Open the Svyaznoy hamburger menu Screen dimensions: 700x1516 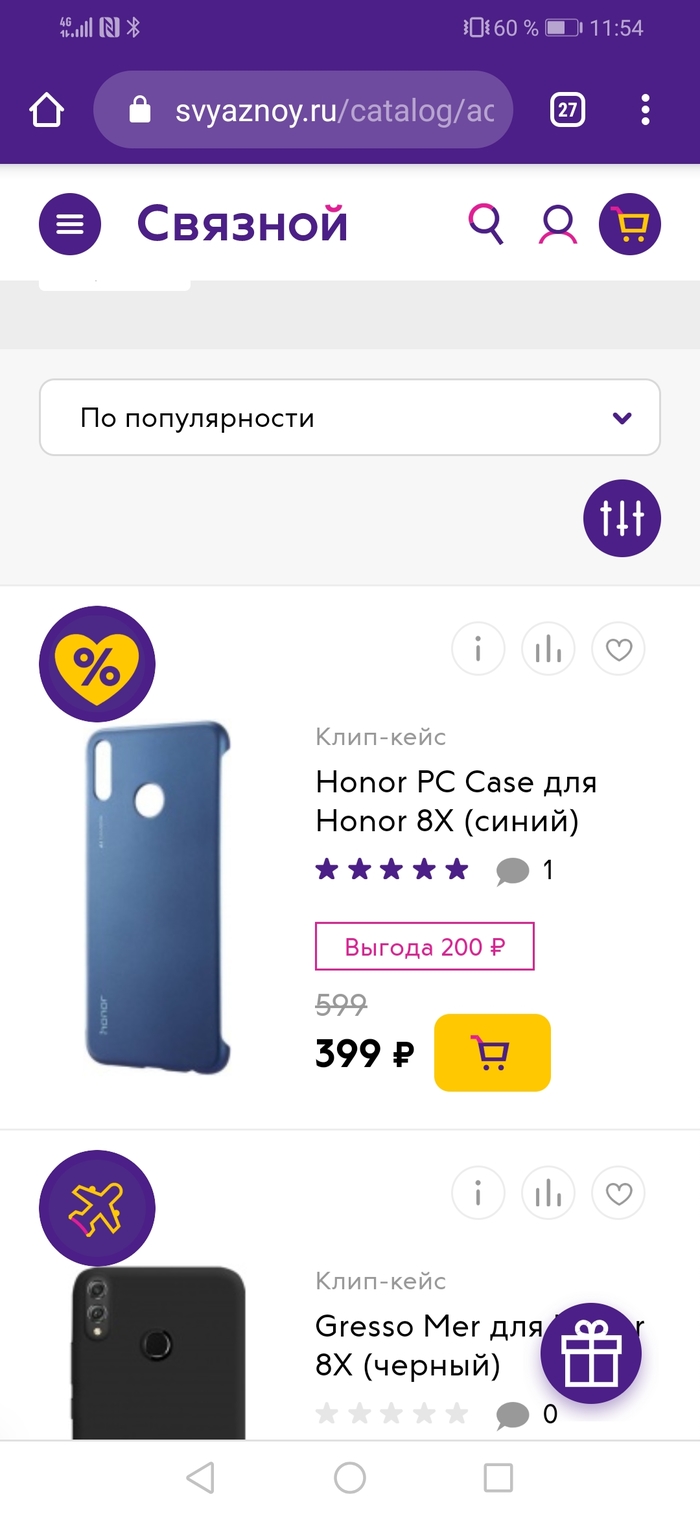coord(70,224)
